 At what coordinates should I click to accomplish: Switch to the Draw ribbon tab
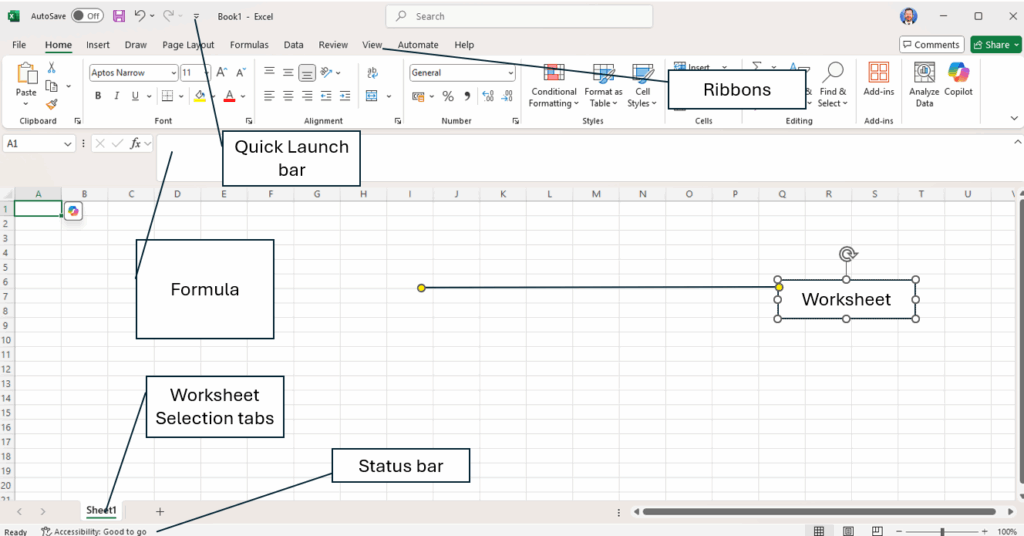pos(135,44)
